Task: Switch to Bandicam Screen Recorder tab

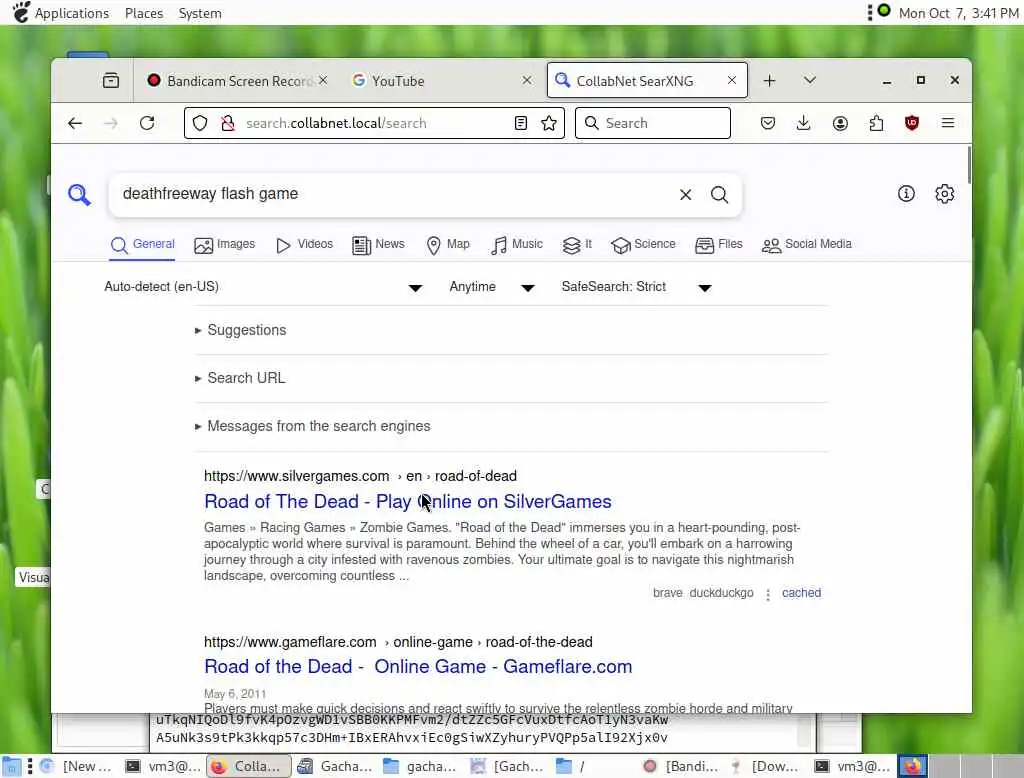Action: pyautogui.click(x=237, y=80)
